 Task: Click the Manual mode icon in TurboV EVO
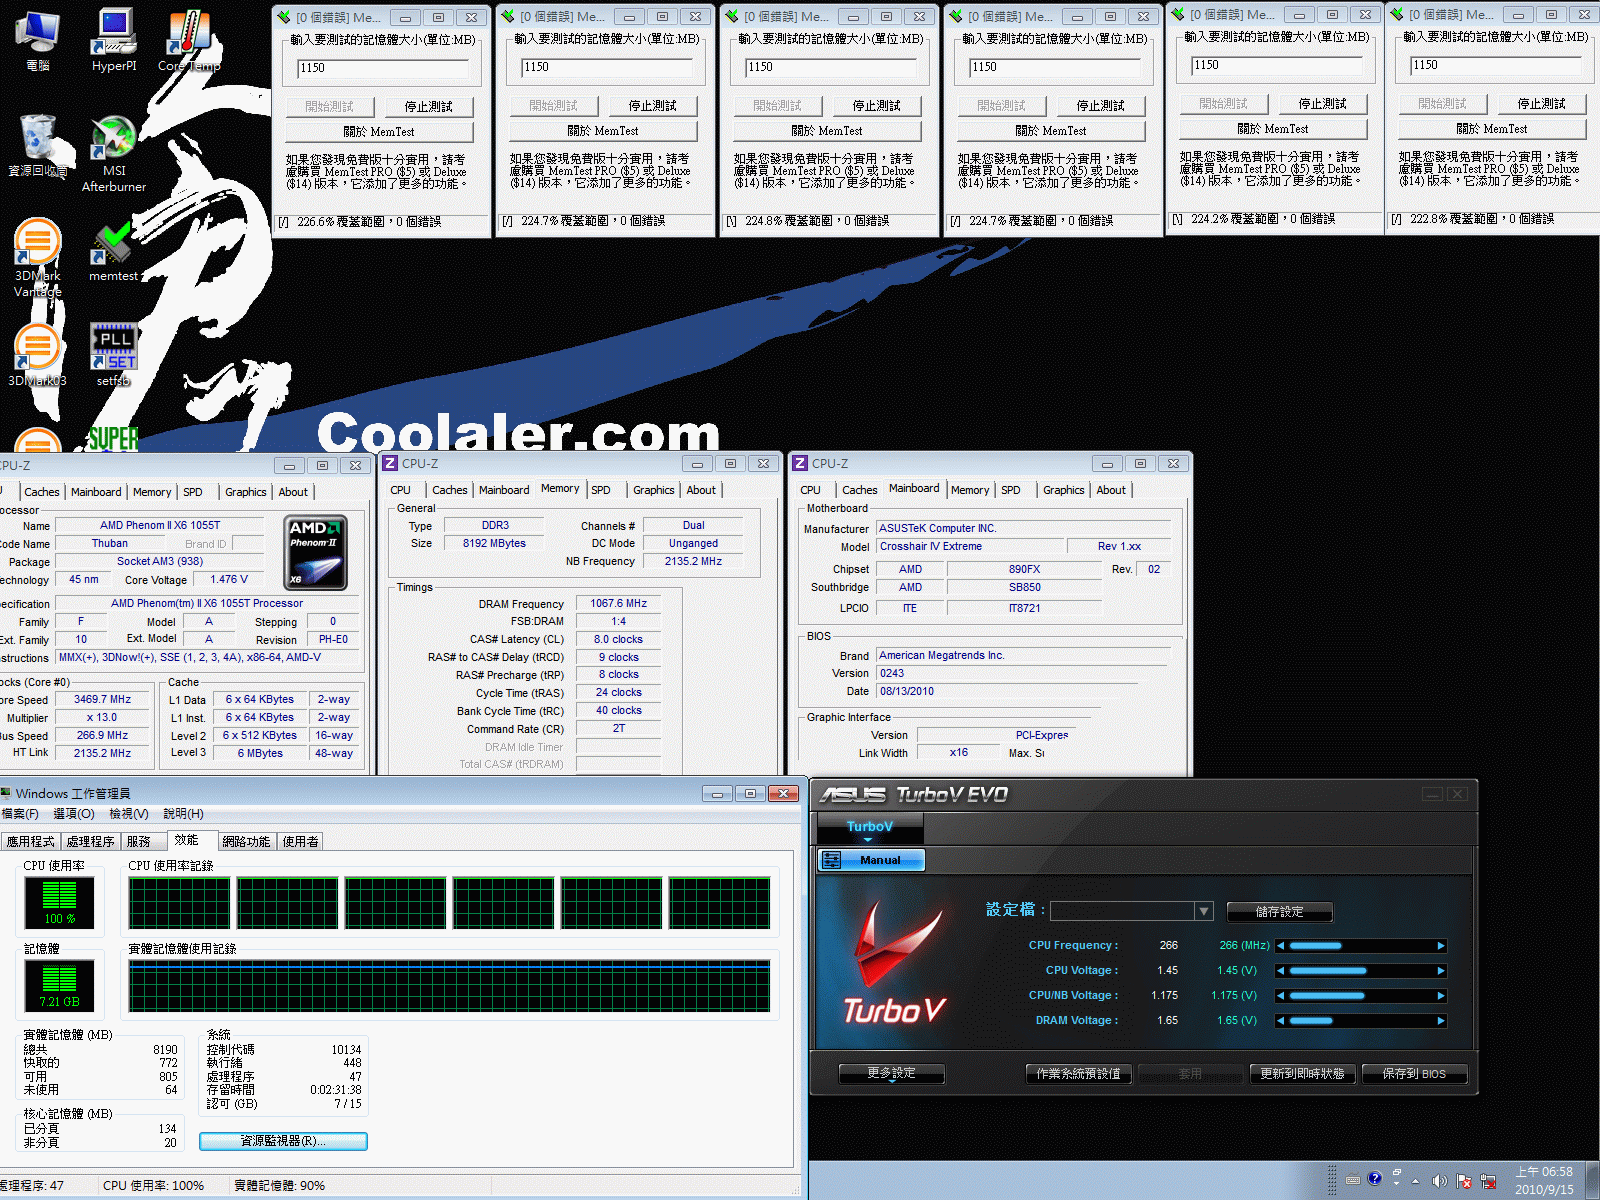[831, 860]
